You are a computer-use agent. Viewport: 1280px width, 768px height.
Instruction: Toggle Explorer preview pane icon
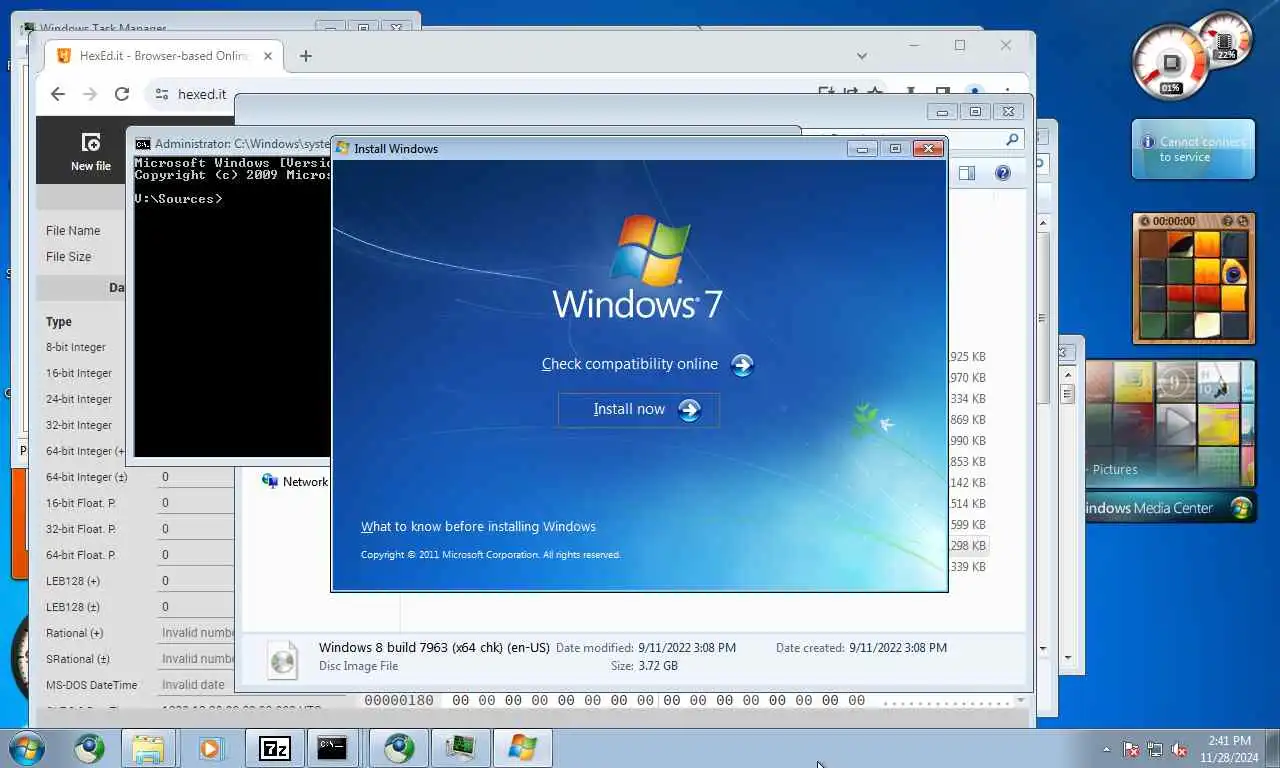(967, 173)
